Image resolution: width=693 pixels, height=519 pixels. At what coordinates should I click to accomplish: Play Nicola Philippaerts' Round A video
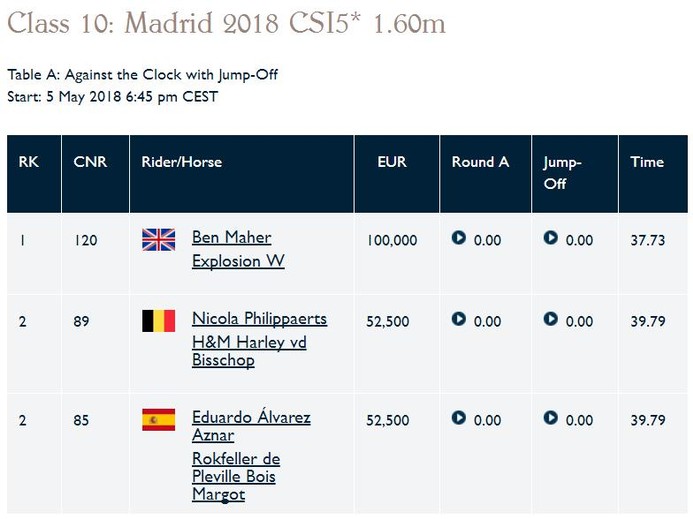coord(459,319)
